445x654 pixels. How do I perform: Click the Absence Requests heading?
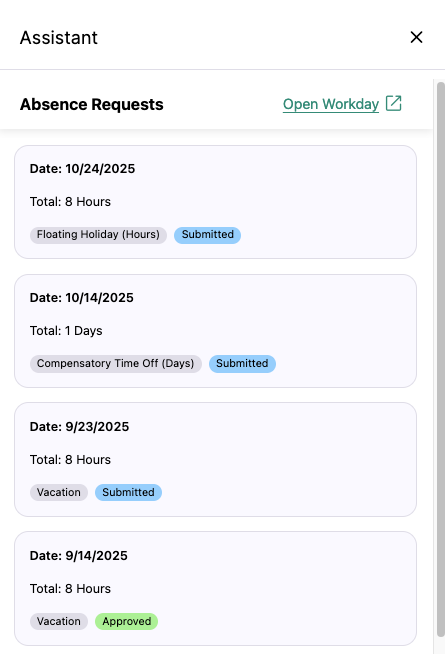[92, 104]
